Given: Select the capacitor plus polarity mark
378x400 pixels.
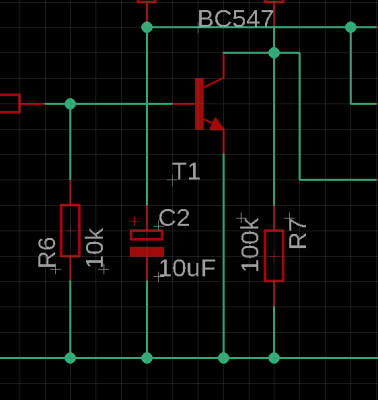Looking at the screenshot, I should pyautogui.click(x=134, y=221).
